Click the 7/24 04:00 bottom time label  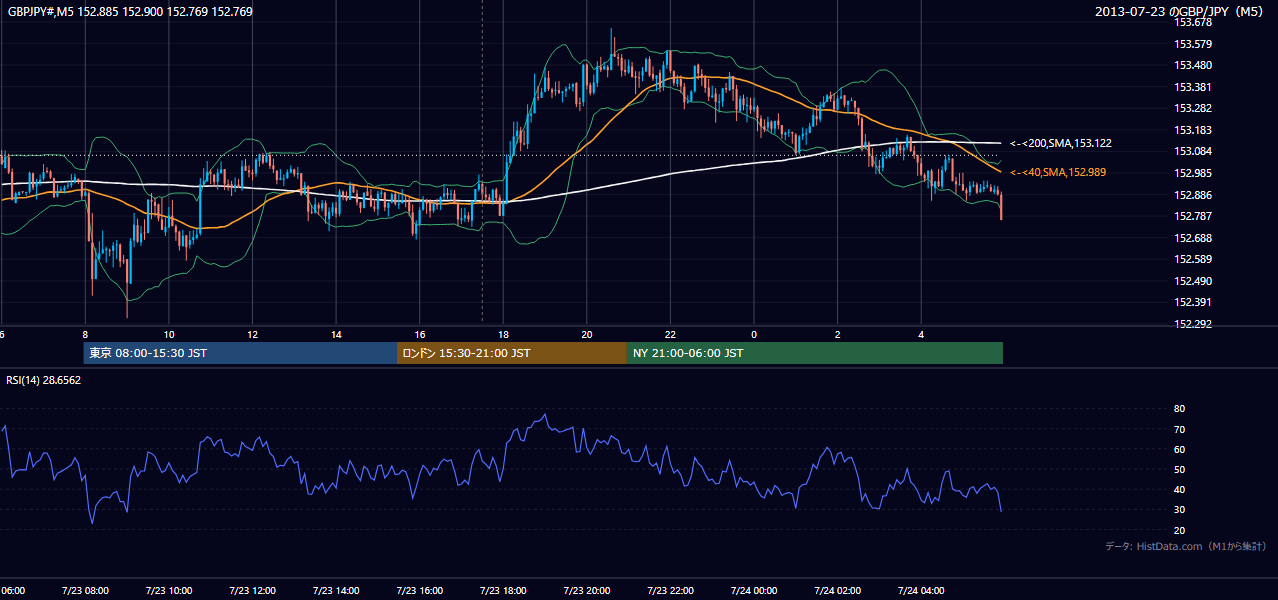point(921,591)
